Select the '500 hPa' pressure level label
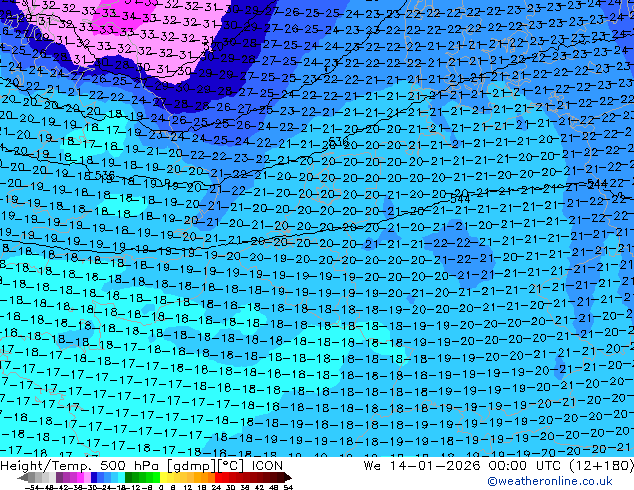Image resolution: width=634 pixels, height=490 pixels. pyautogui.click(x=128, y=466)
